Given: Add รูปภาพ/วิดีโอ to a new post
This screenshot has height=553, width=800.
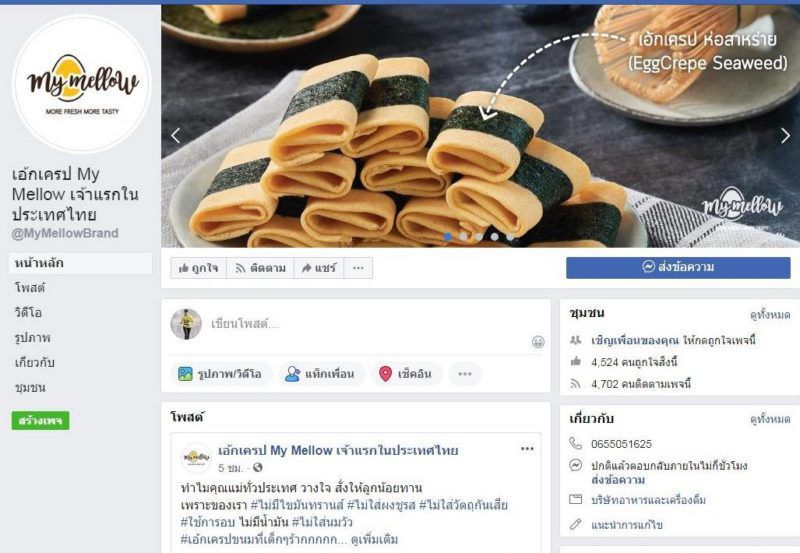Looking at the screenshot, I should click(x=220, y=374).
